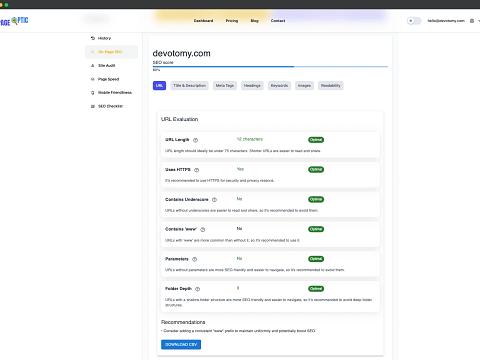Choose the Mobile Friendliness sidebar icon

93,93
